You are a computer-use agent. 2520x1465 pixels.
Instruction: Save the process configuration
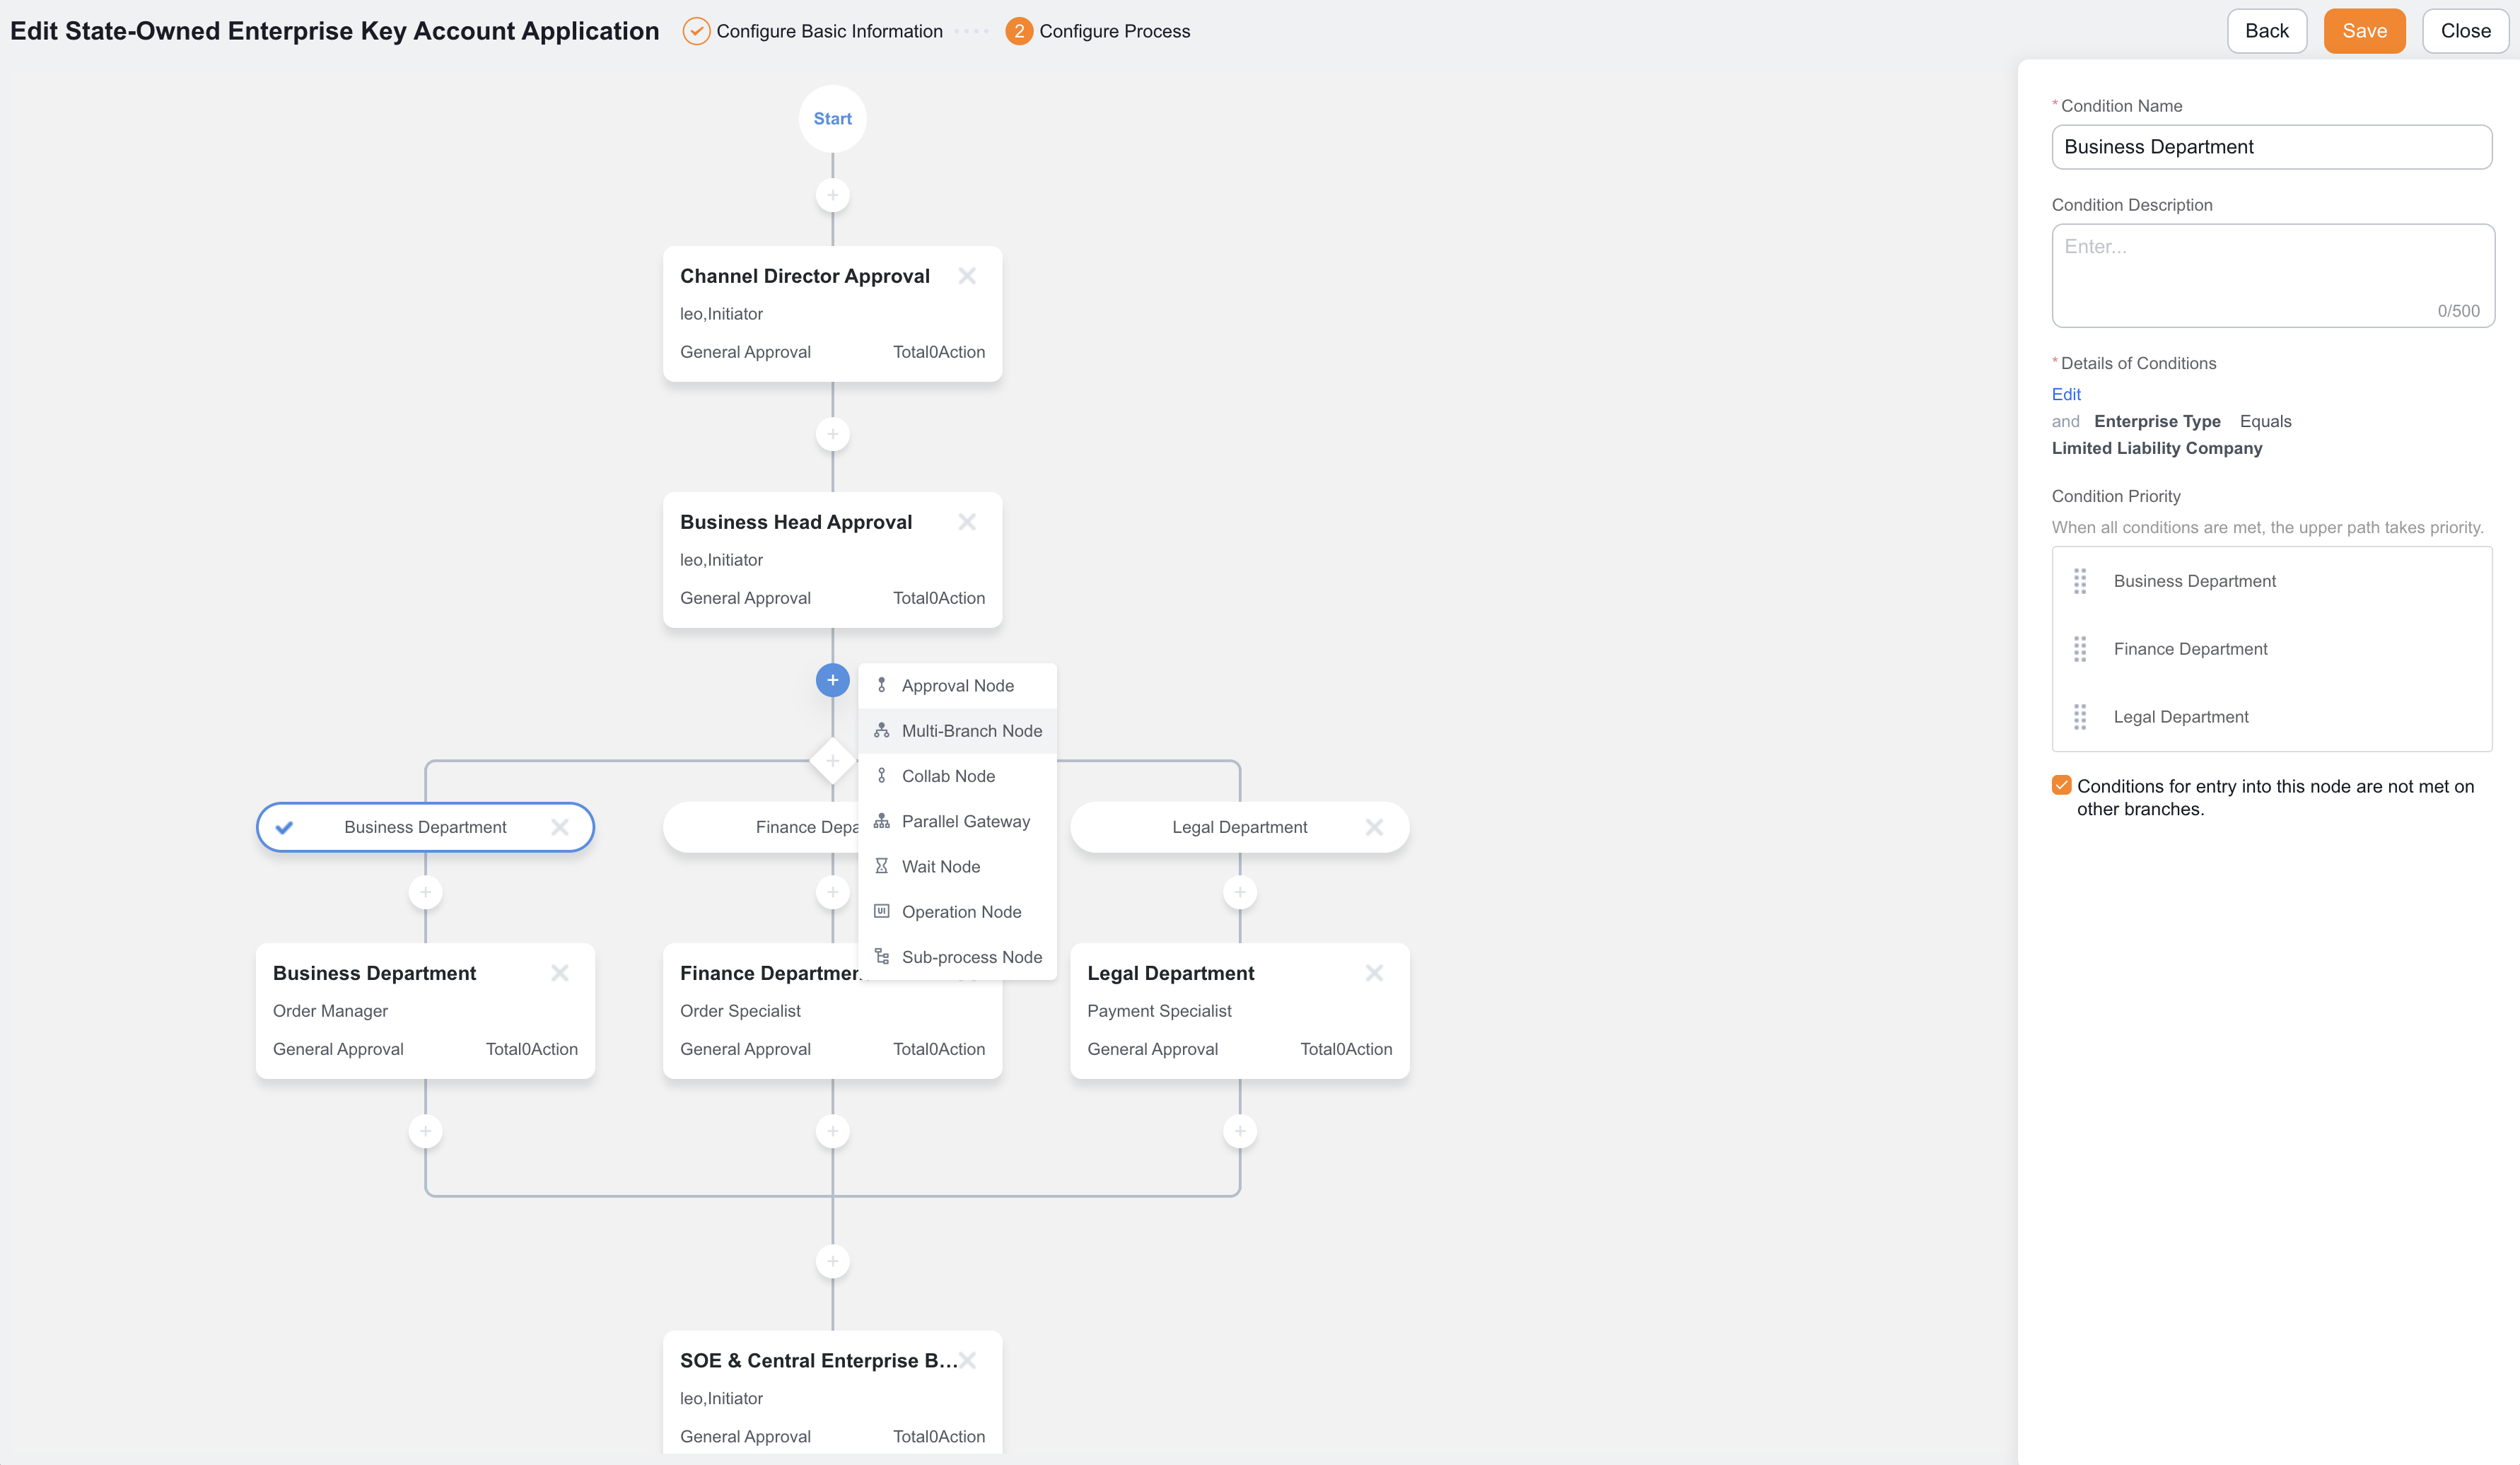(2364, 31)
